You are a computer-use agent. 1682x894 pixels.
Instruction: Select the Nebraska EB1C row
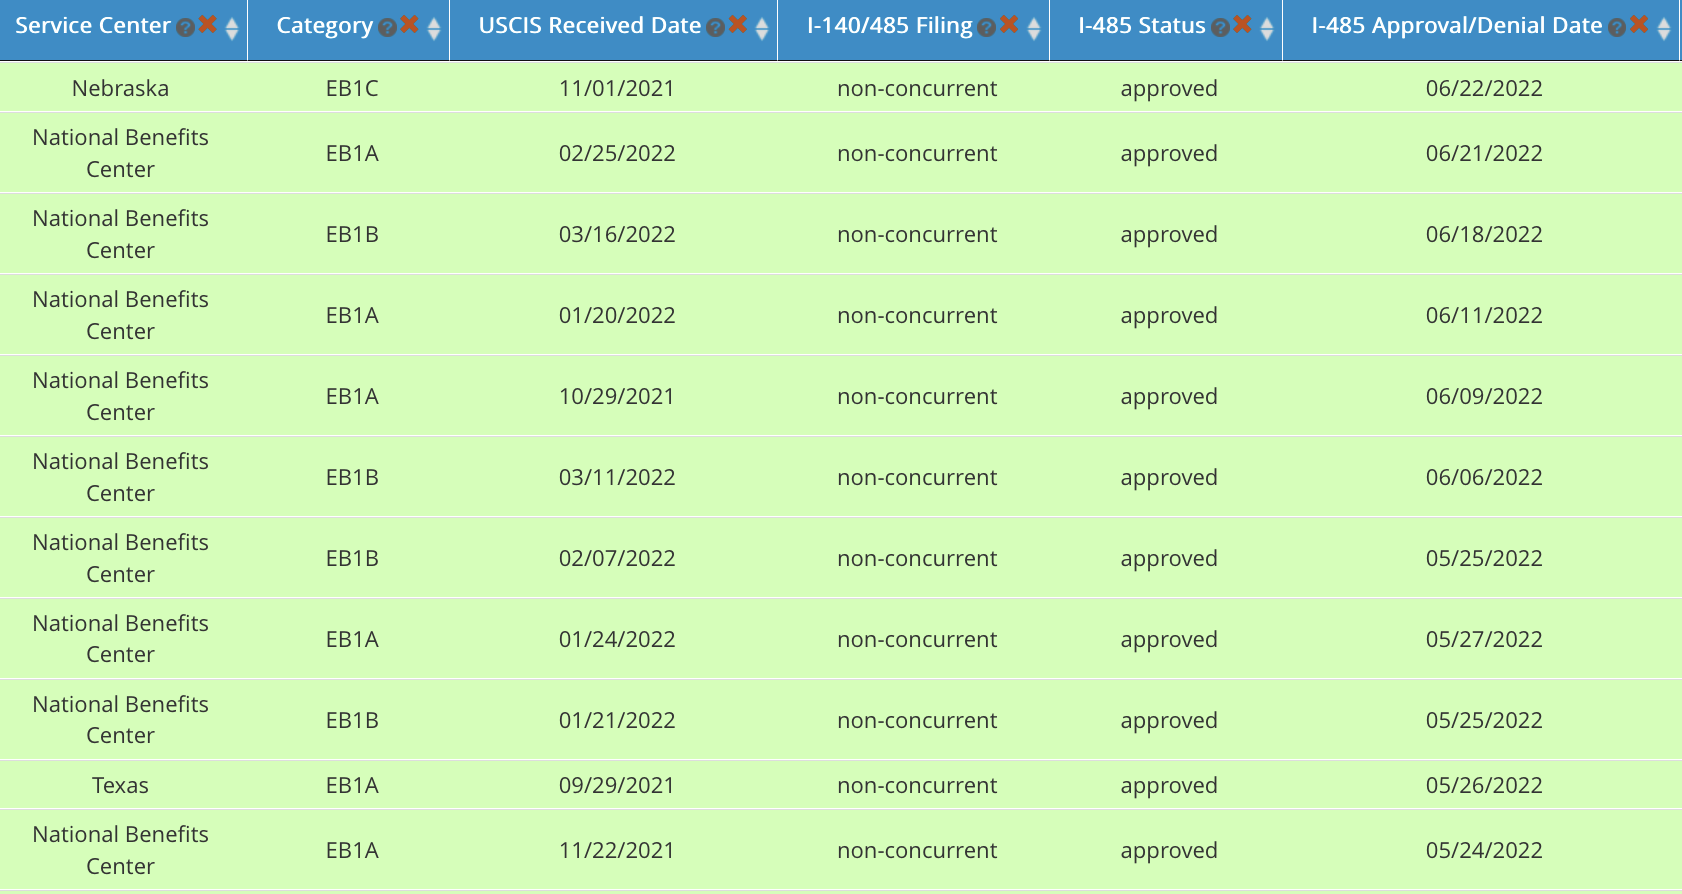click(840, 87)
